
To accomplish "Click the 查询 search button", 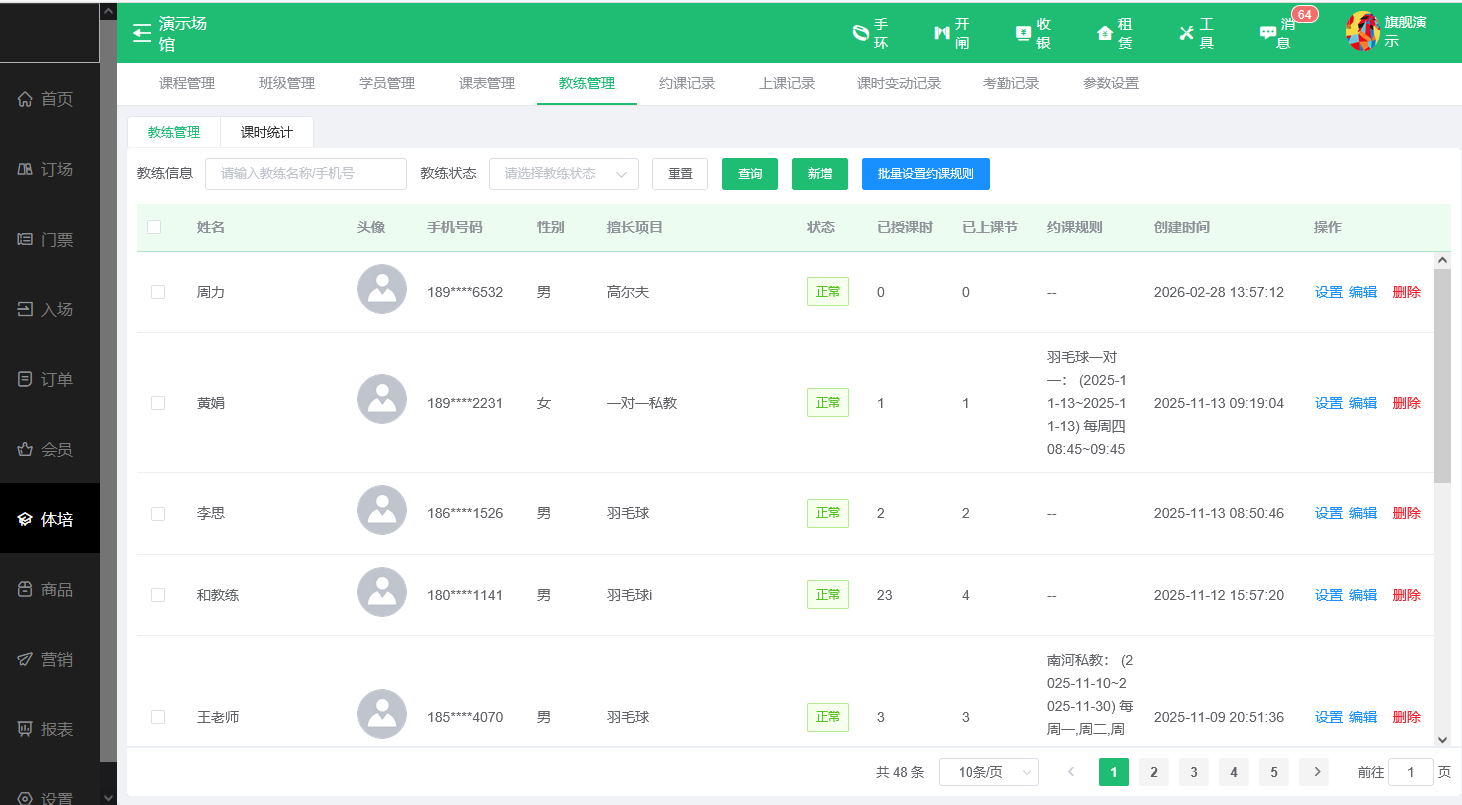I will pos(749,173).
